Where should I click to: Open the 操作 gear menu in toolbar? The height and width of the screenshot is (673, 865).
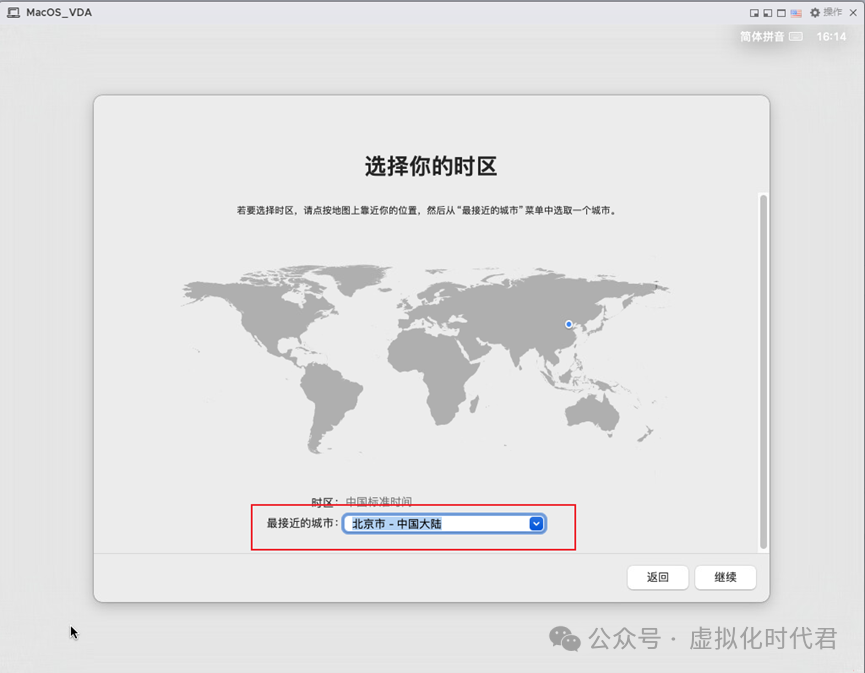pos(825,12)
